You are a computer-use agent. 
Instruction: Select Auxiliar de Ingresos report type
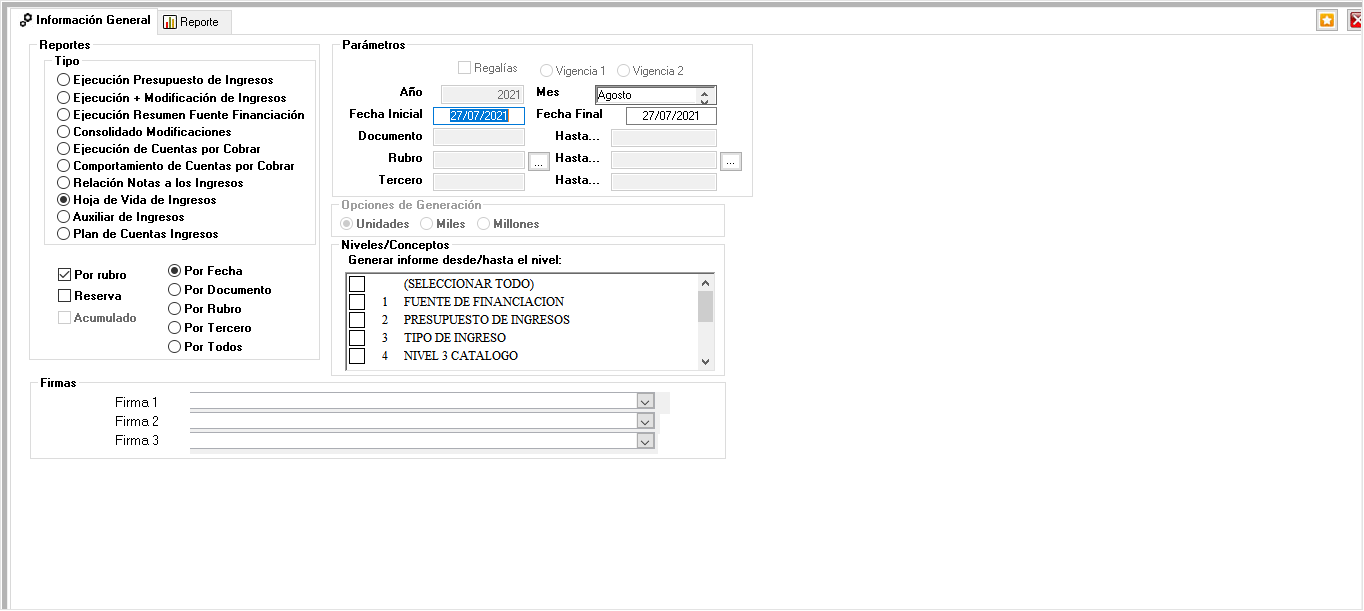click(x=64, y=217)
